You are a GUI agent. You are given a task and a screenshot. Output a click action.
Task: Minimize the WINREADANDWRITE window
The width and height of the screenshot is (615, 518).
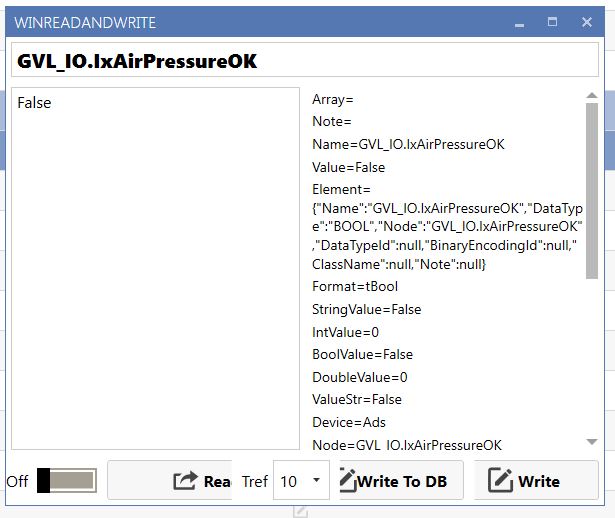click(519, 25)
